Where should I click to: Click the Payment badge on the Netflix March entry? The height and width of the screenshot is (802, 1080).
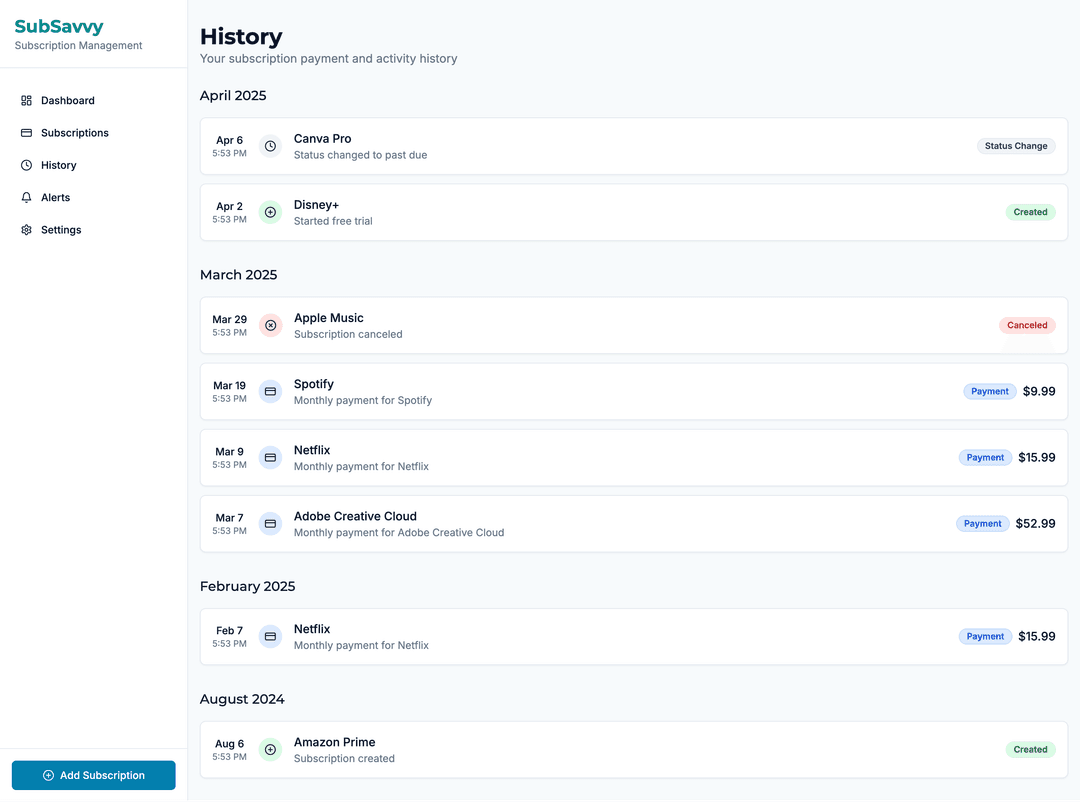pyautogui.click(x=985, y=457)
